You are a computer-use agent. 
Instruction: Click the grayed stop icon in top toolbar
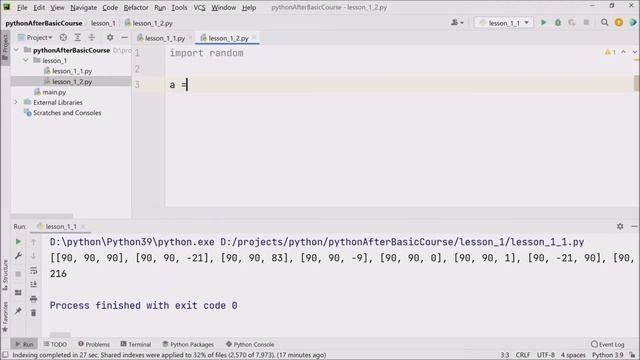(586, 23)
